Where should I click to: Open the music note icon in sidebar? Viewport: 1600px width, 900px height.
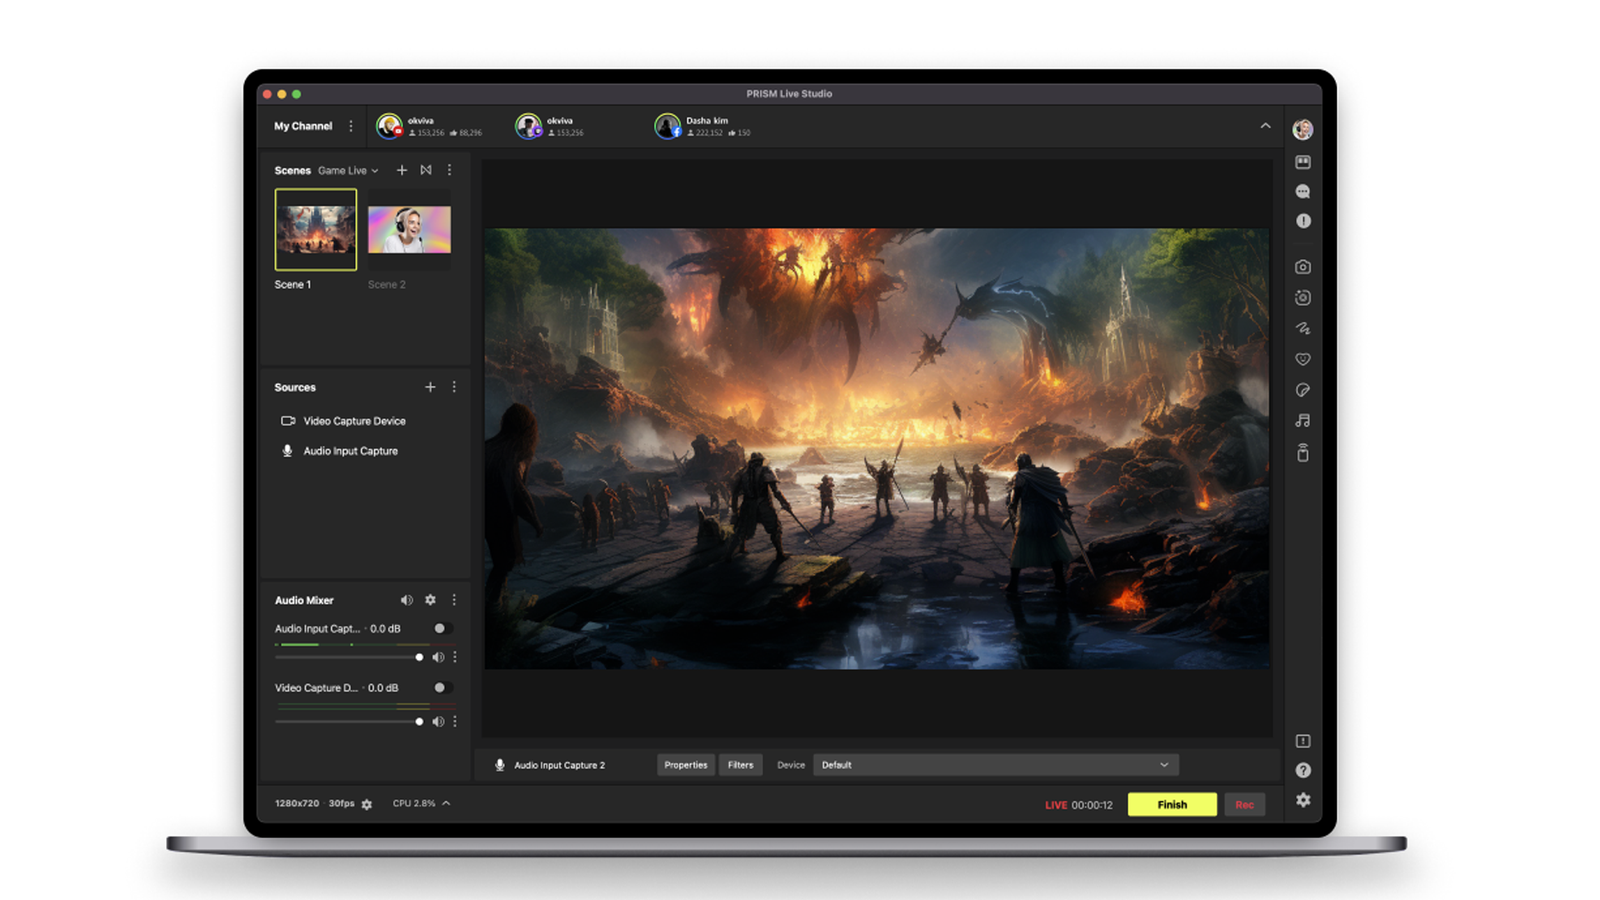(x=1302, y=421)
